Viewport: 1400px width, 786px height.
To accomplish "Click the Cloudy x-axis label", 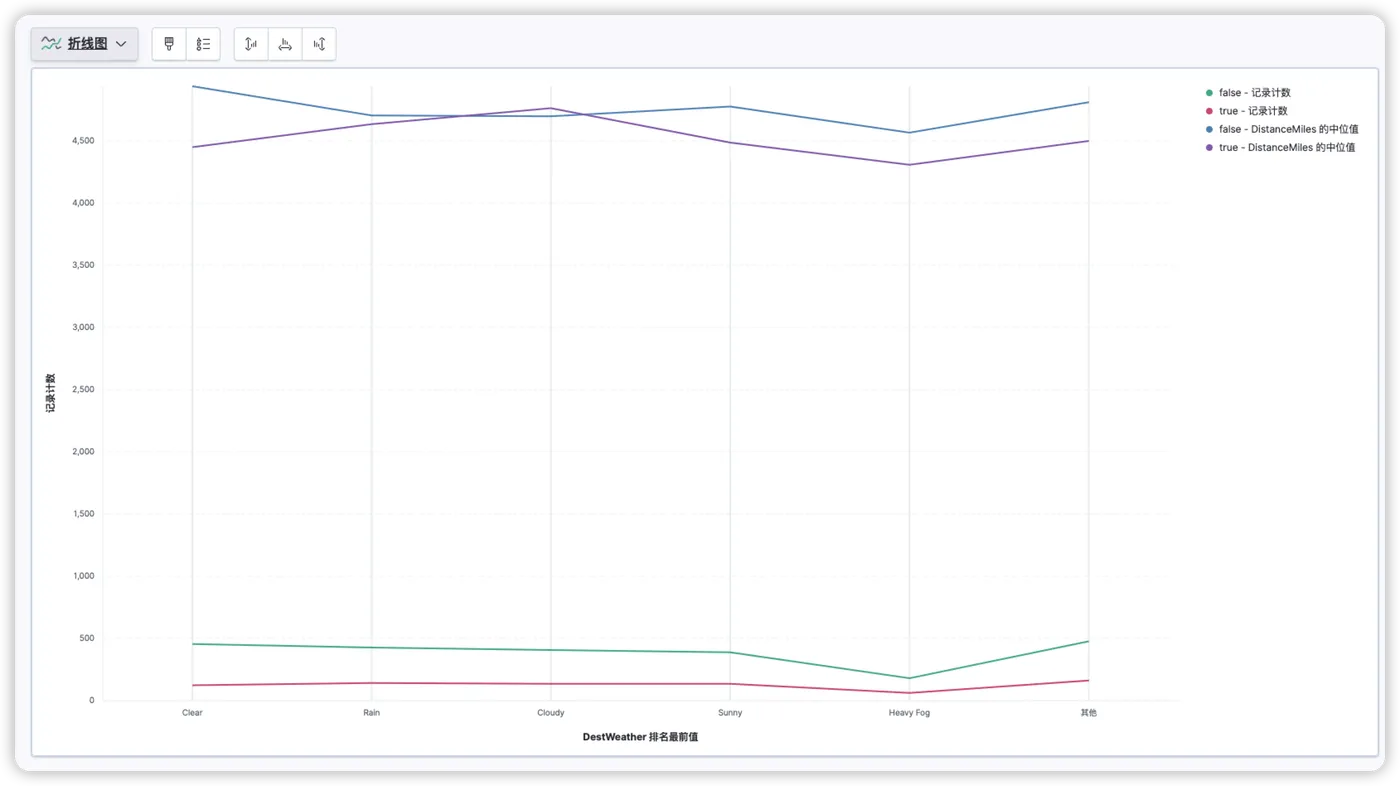I will [x=550, y=713].
